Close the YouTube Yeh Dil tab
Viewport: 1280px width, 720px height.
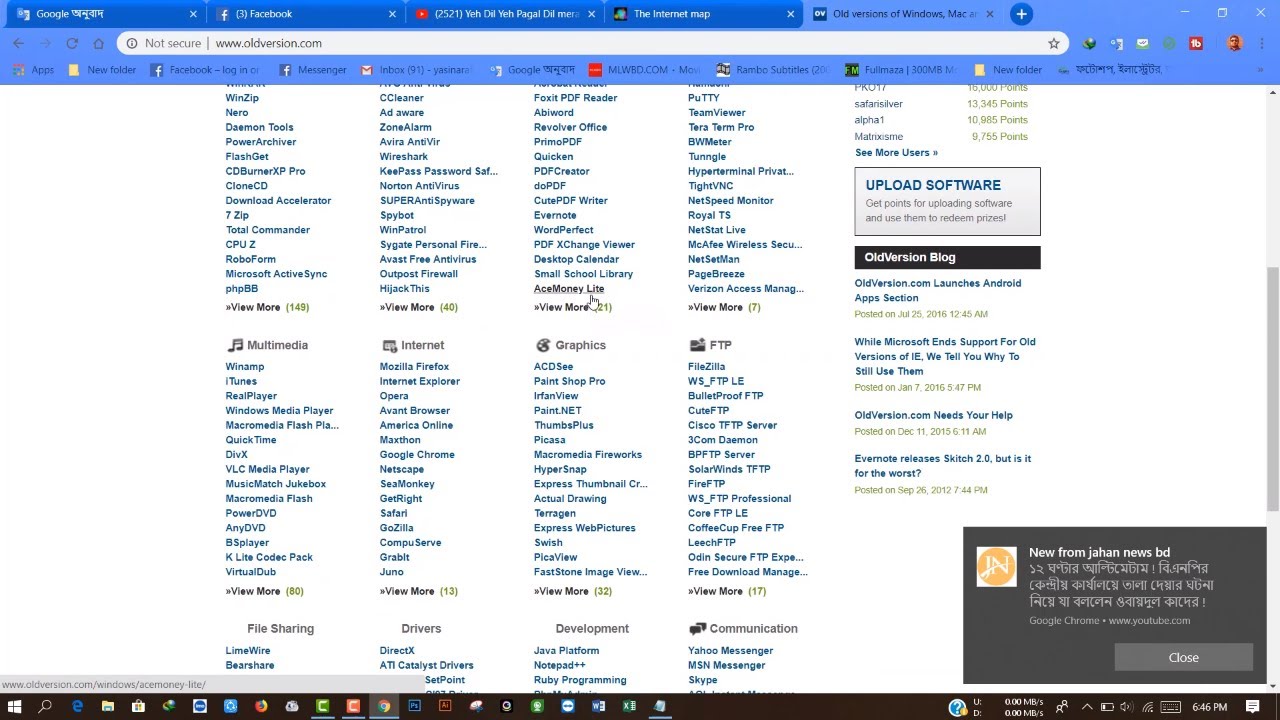592,14
